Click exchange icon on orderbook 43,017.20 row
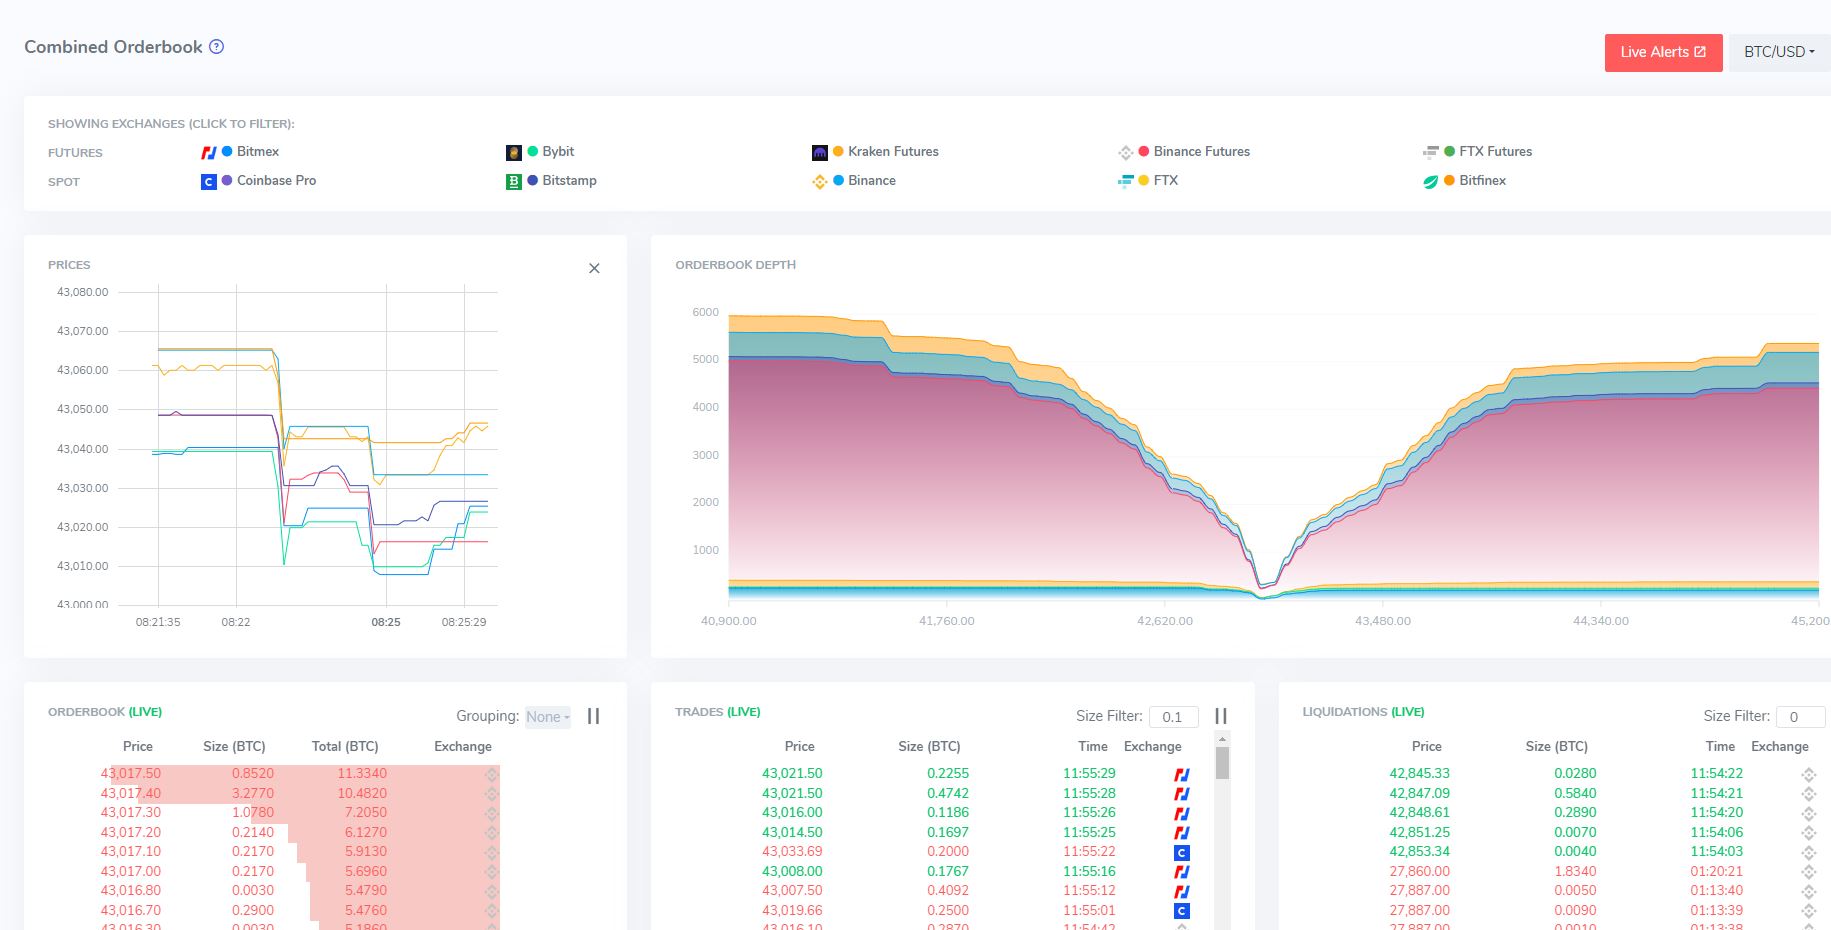 click(x=491, y=833)
